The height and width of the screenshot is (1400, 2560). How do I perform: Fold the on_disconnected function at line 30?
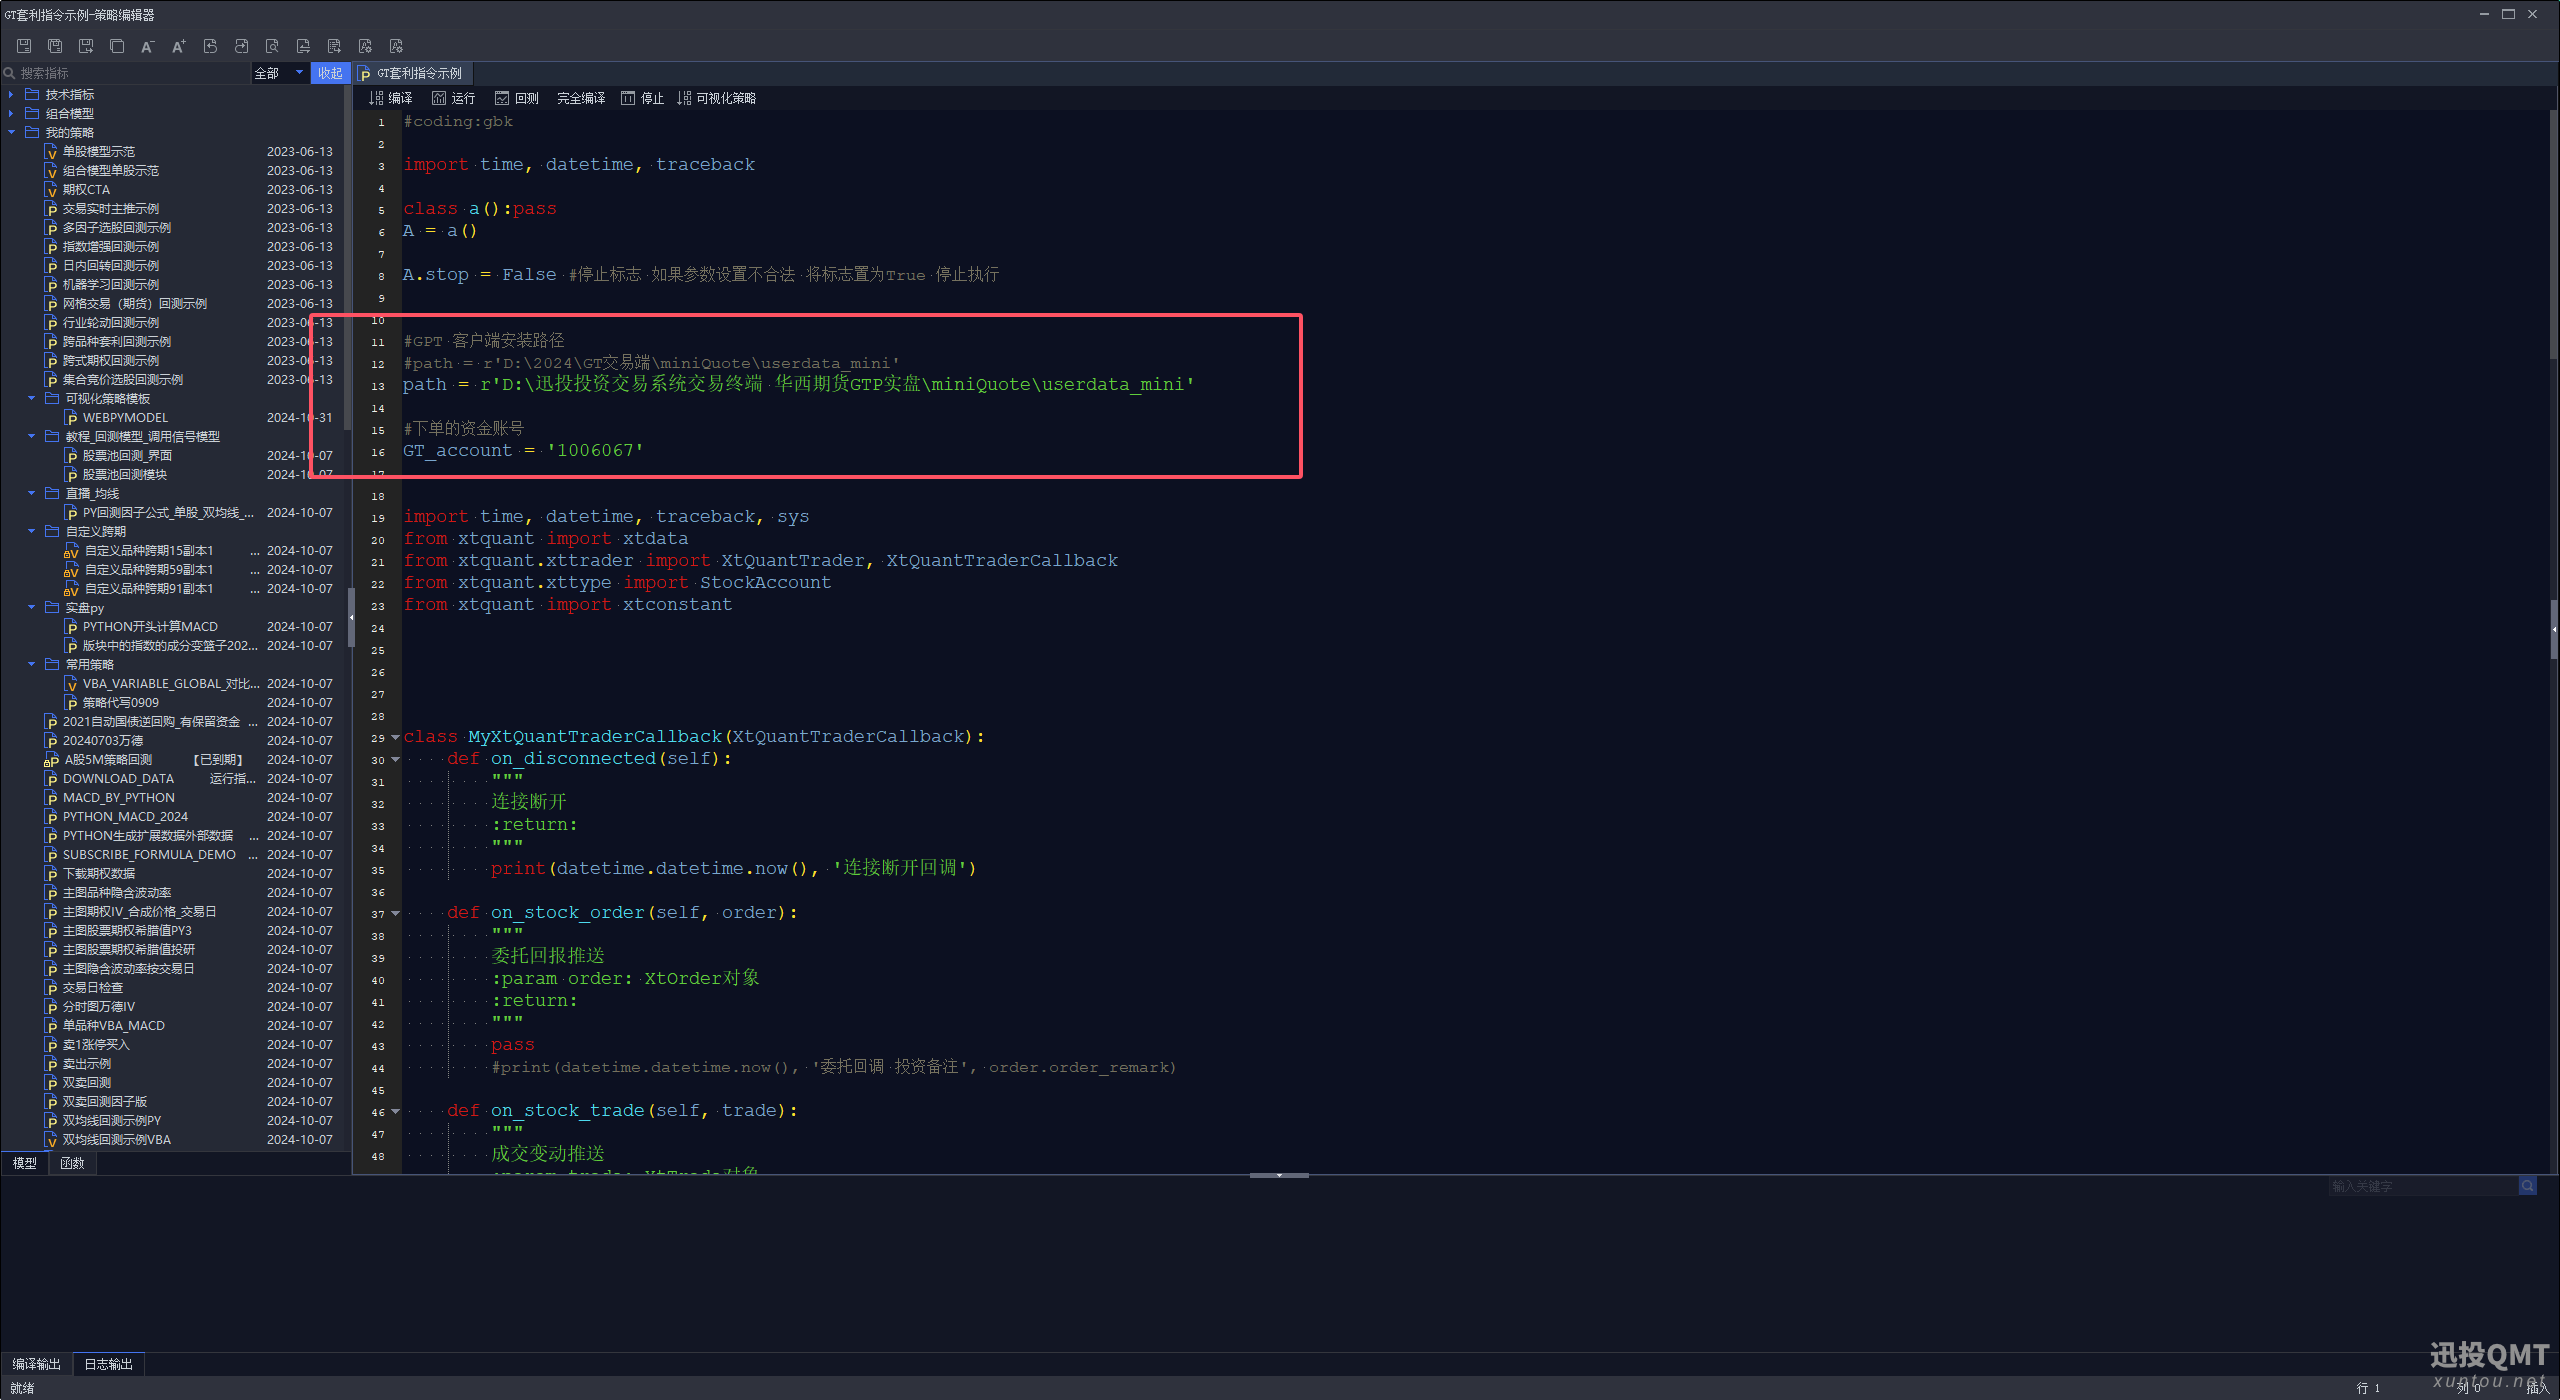tap(395, 759)
